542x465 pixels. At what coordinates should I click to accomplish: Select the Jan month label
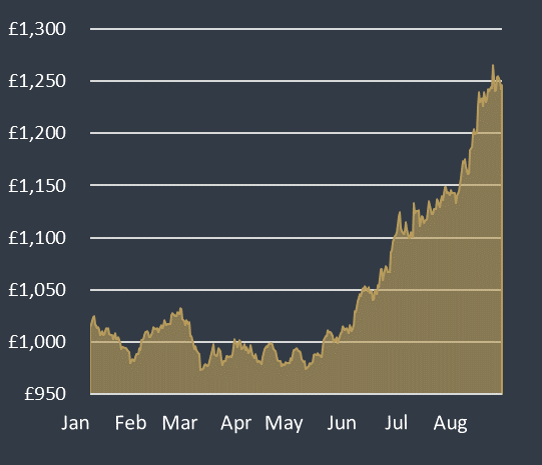[75, 423]
